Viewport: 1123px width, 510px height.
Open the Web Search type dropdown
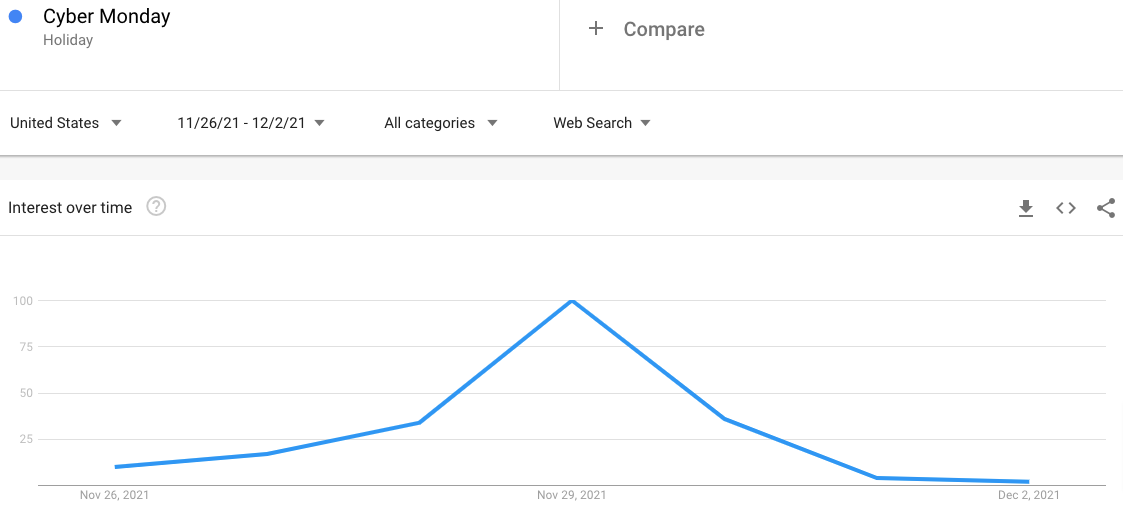point(602,123)
